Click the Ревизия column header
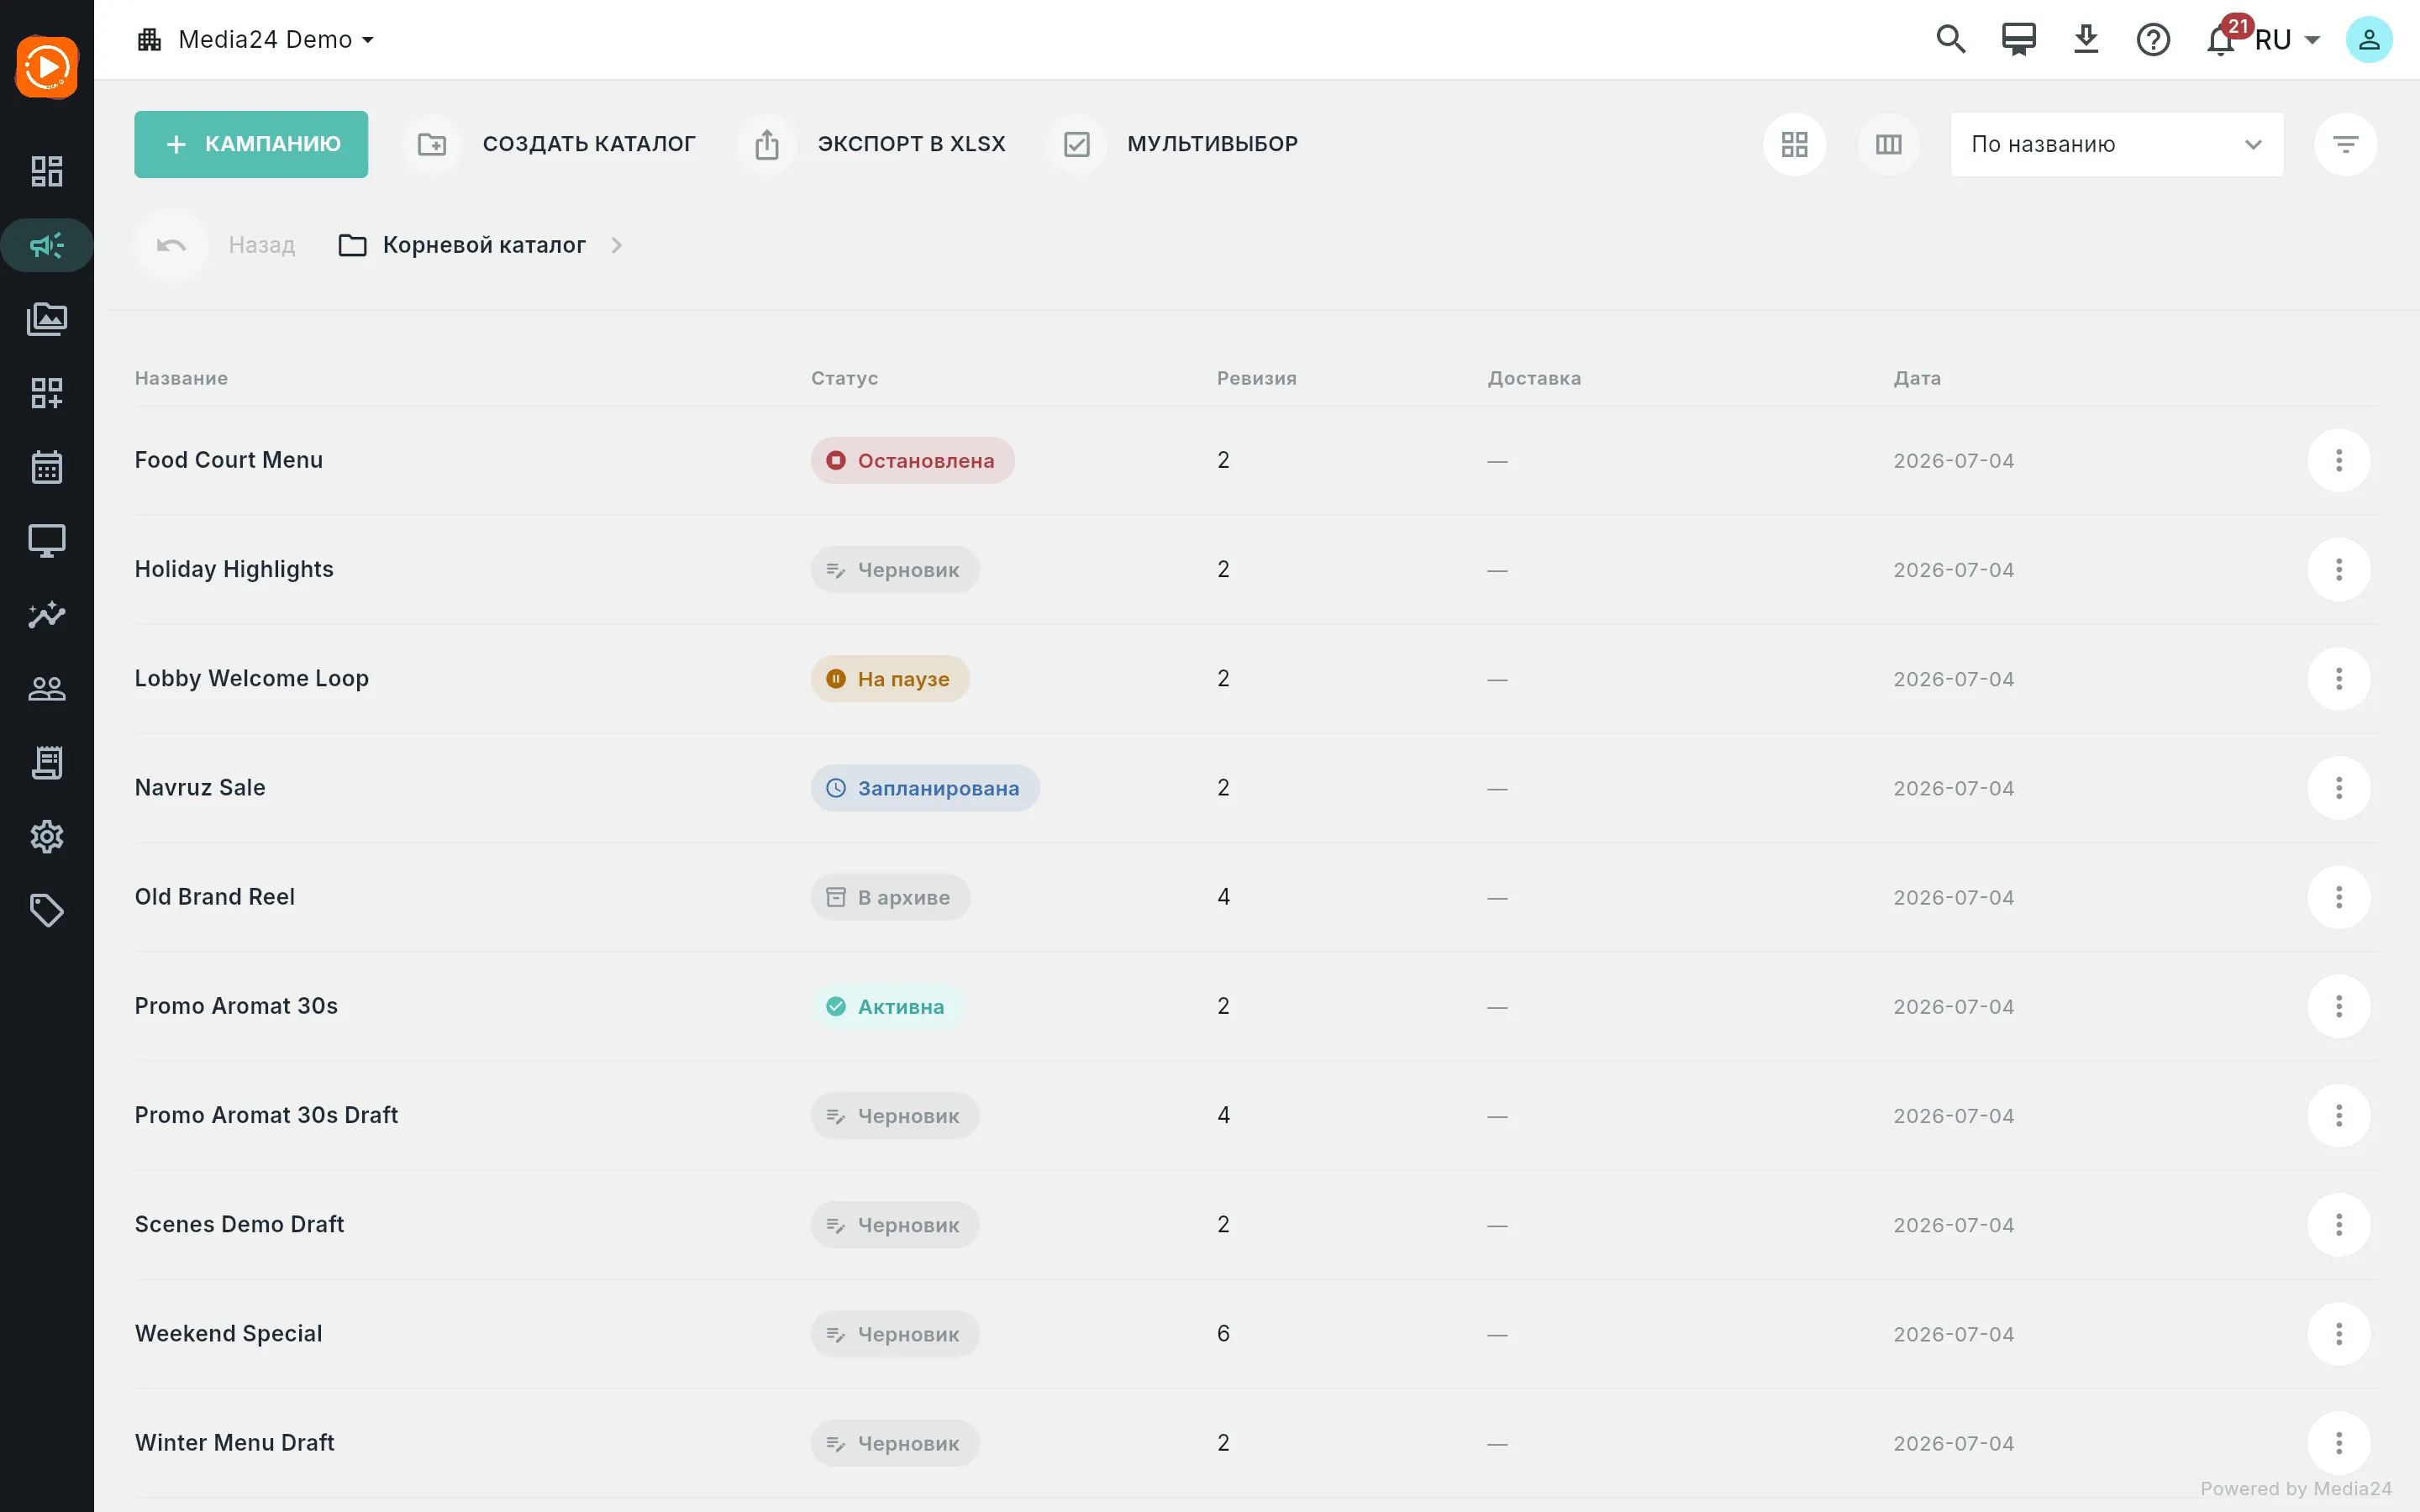 [x=1257, y=378]
